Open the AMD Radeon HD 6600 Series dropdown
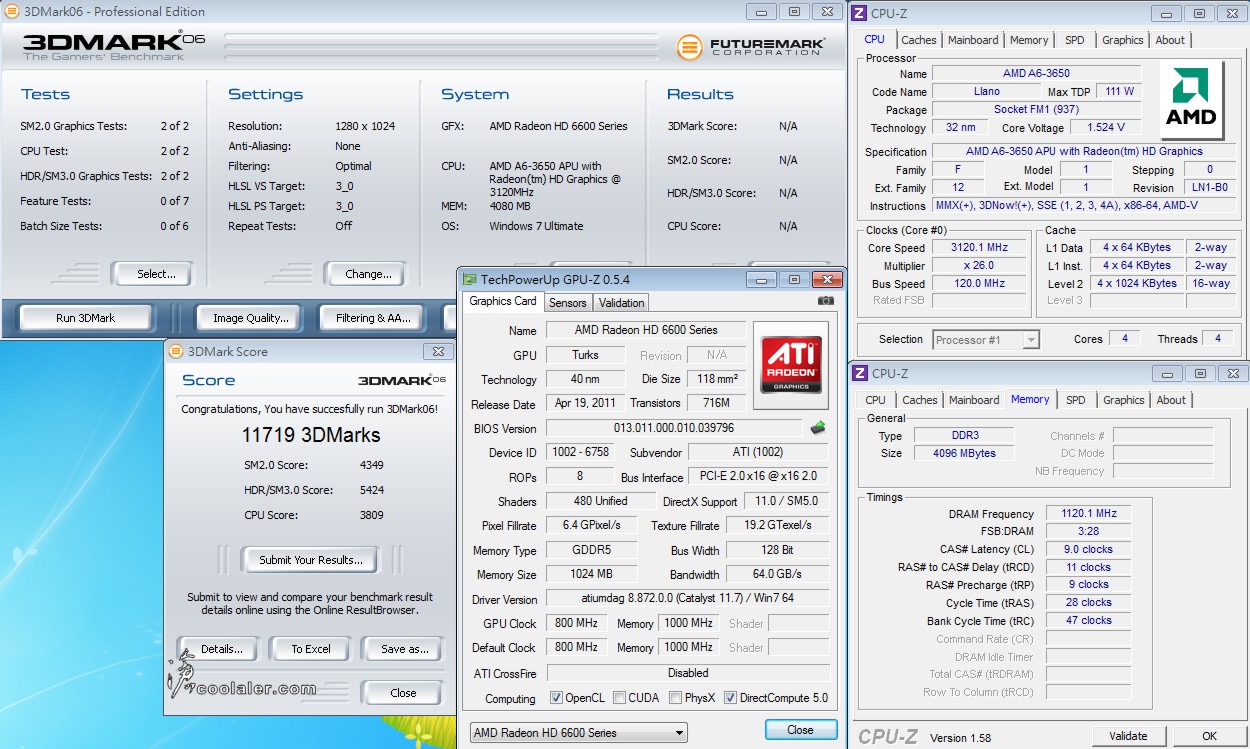1250x749 pixels. pyautogui.click(x=579, y=733)
